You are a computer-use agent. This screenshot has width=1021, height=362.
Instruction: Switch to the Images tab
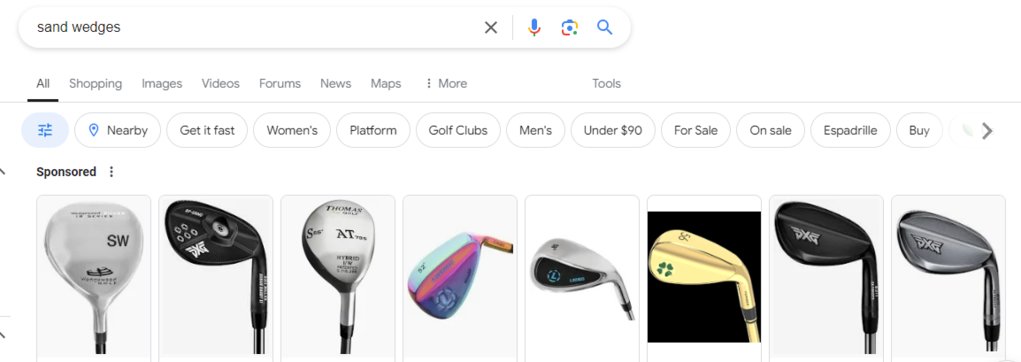click(x=161, y=83)
